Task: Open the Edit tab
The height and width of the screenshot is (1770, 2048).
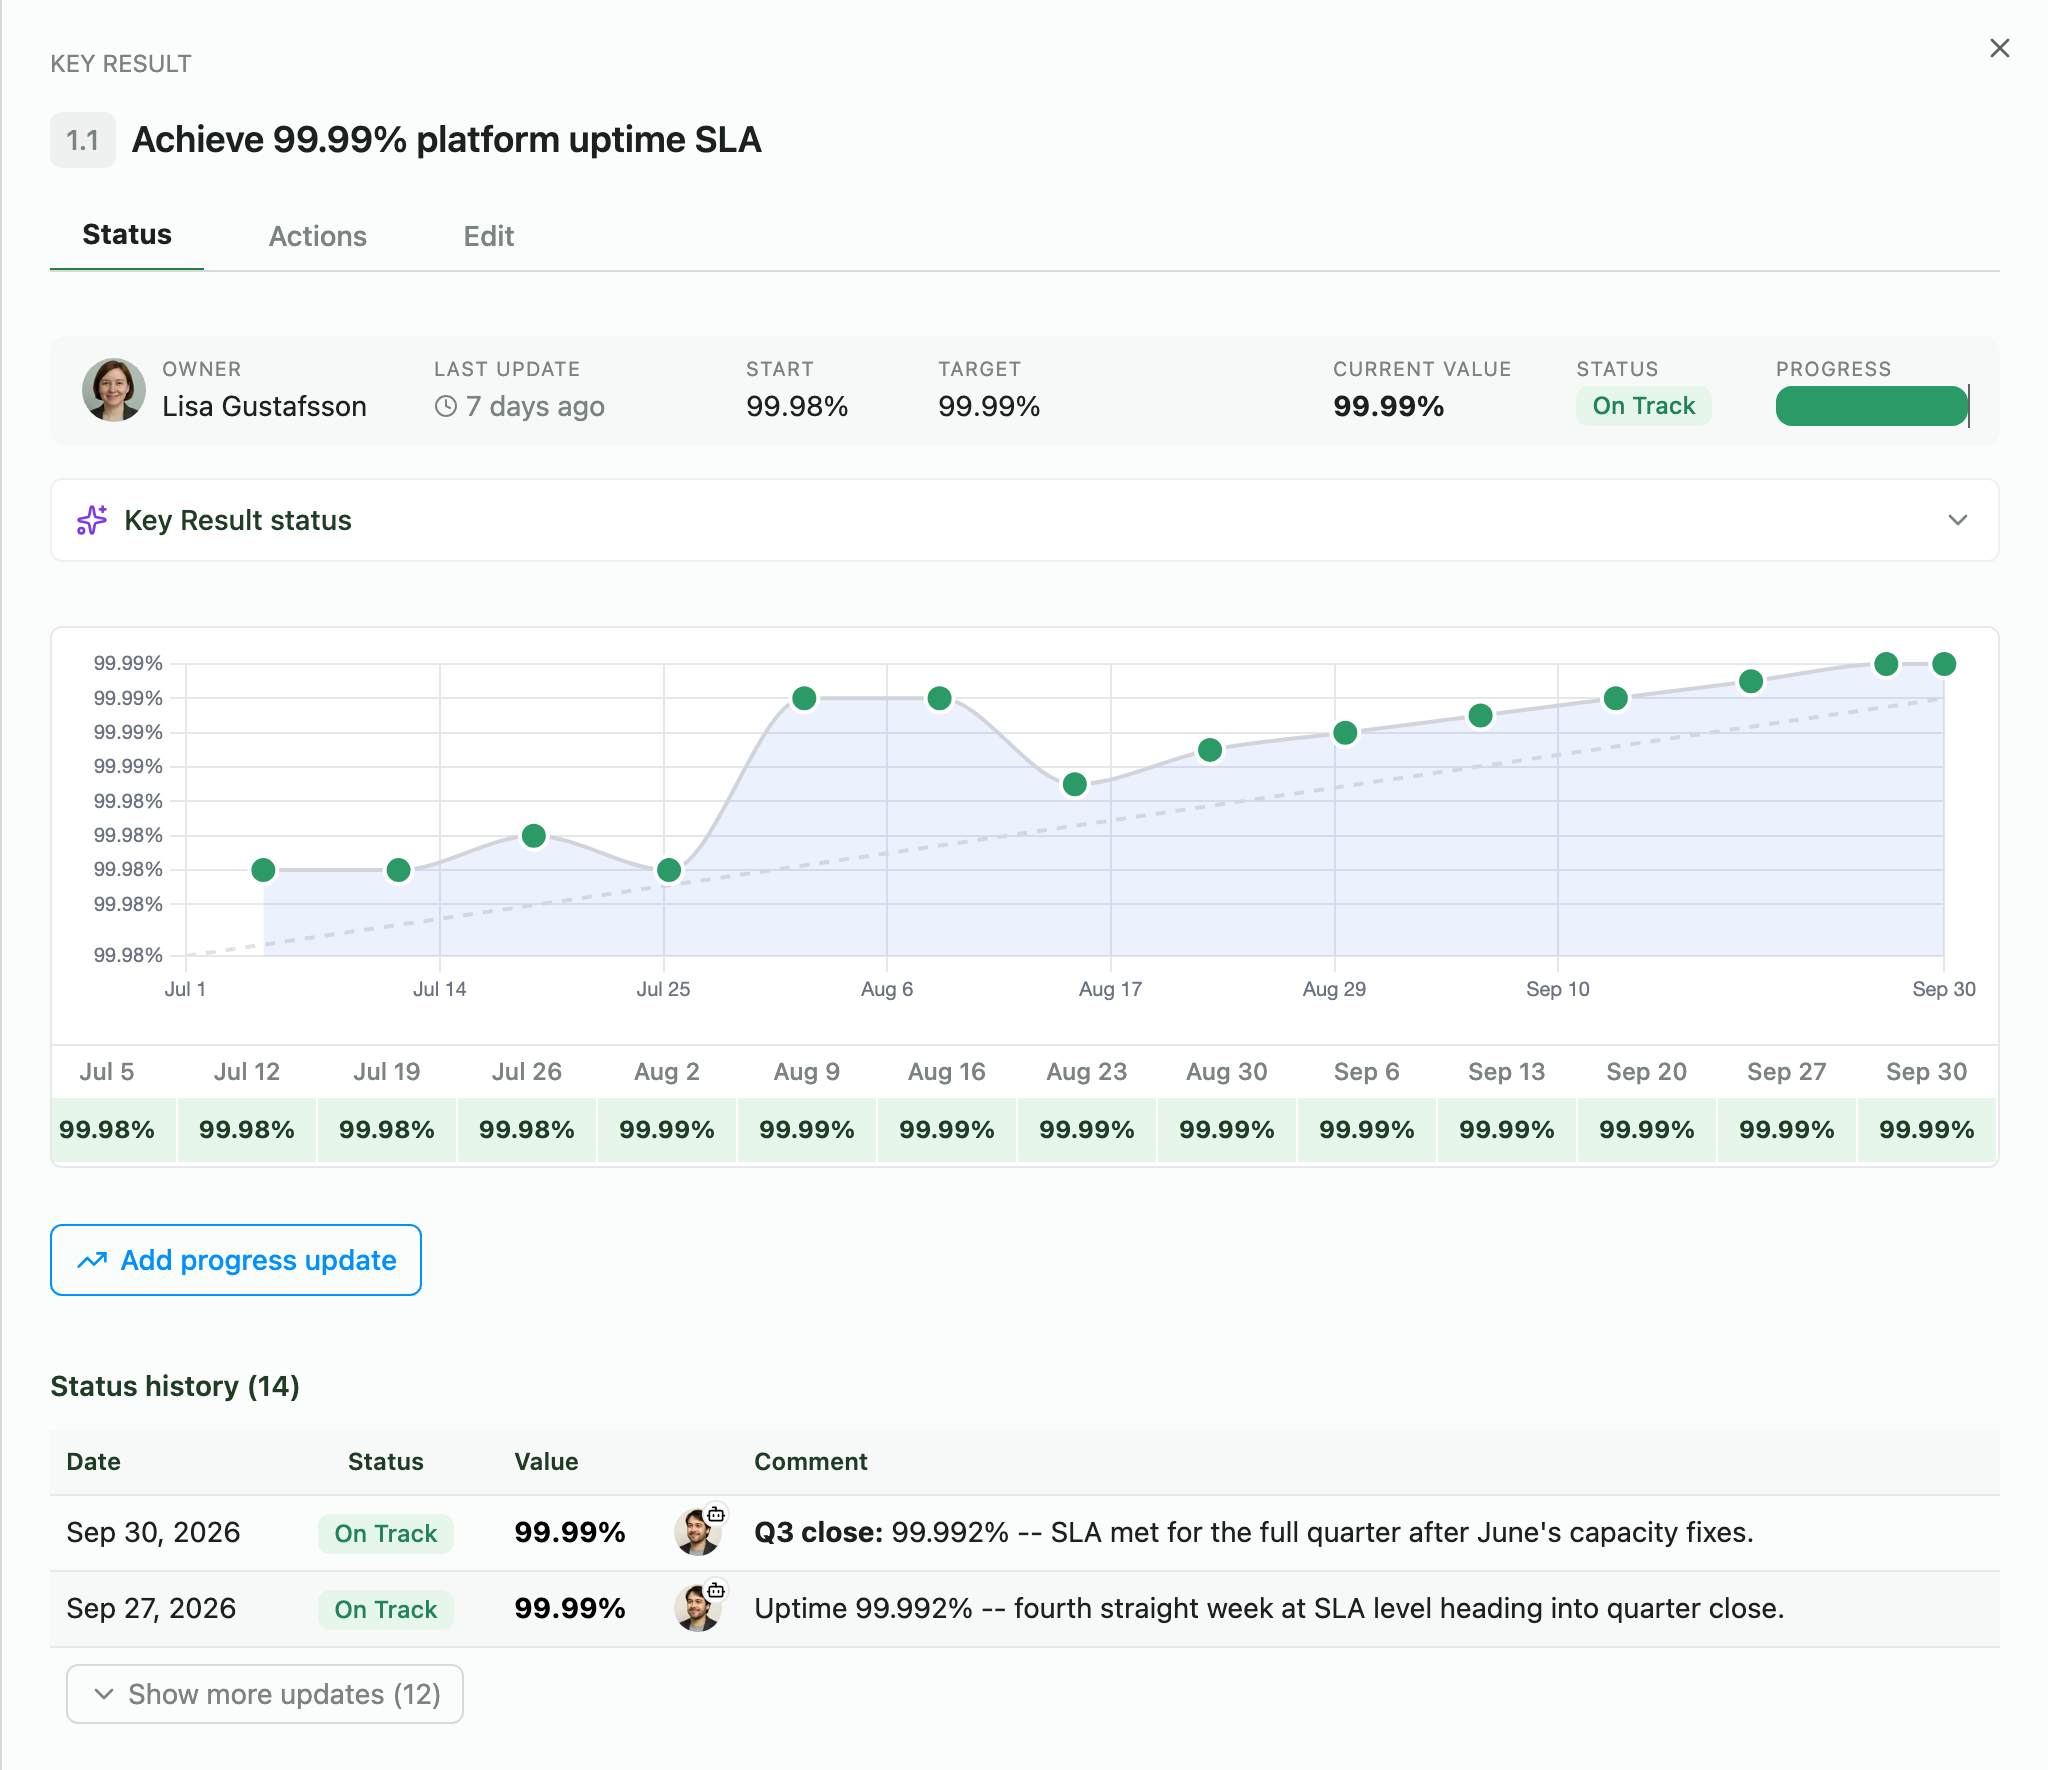Action: 488,236
